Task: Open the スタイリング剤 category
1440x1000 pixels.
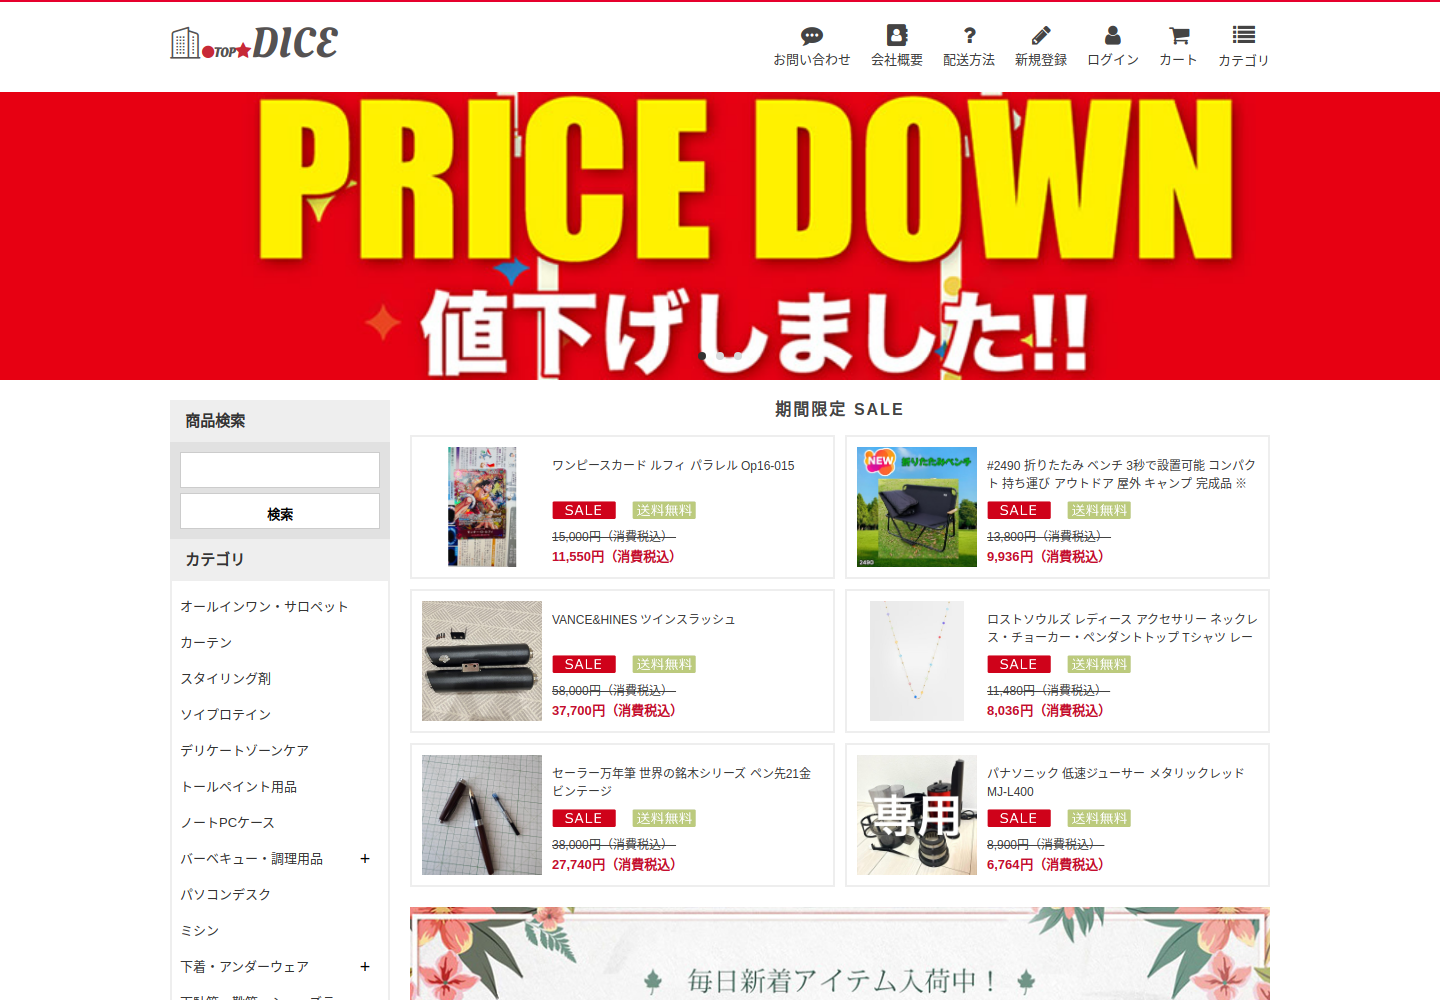Action: (x=225, y=679)
